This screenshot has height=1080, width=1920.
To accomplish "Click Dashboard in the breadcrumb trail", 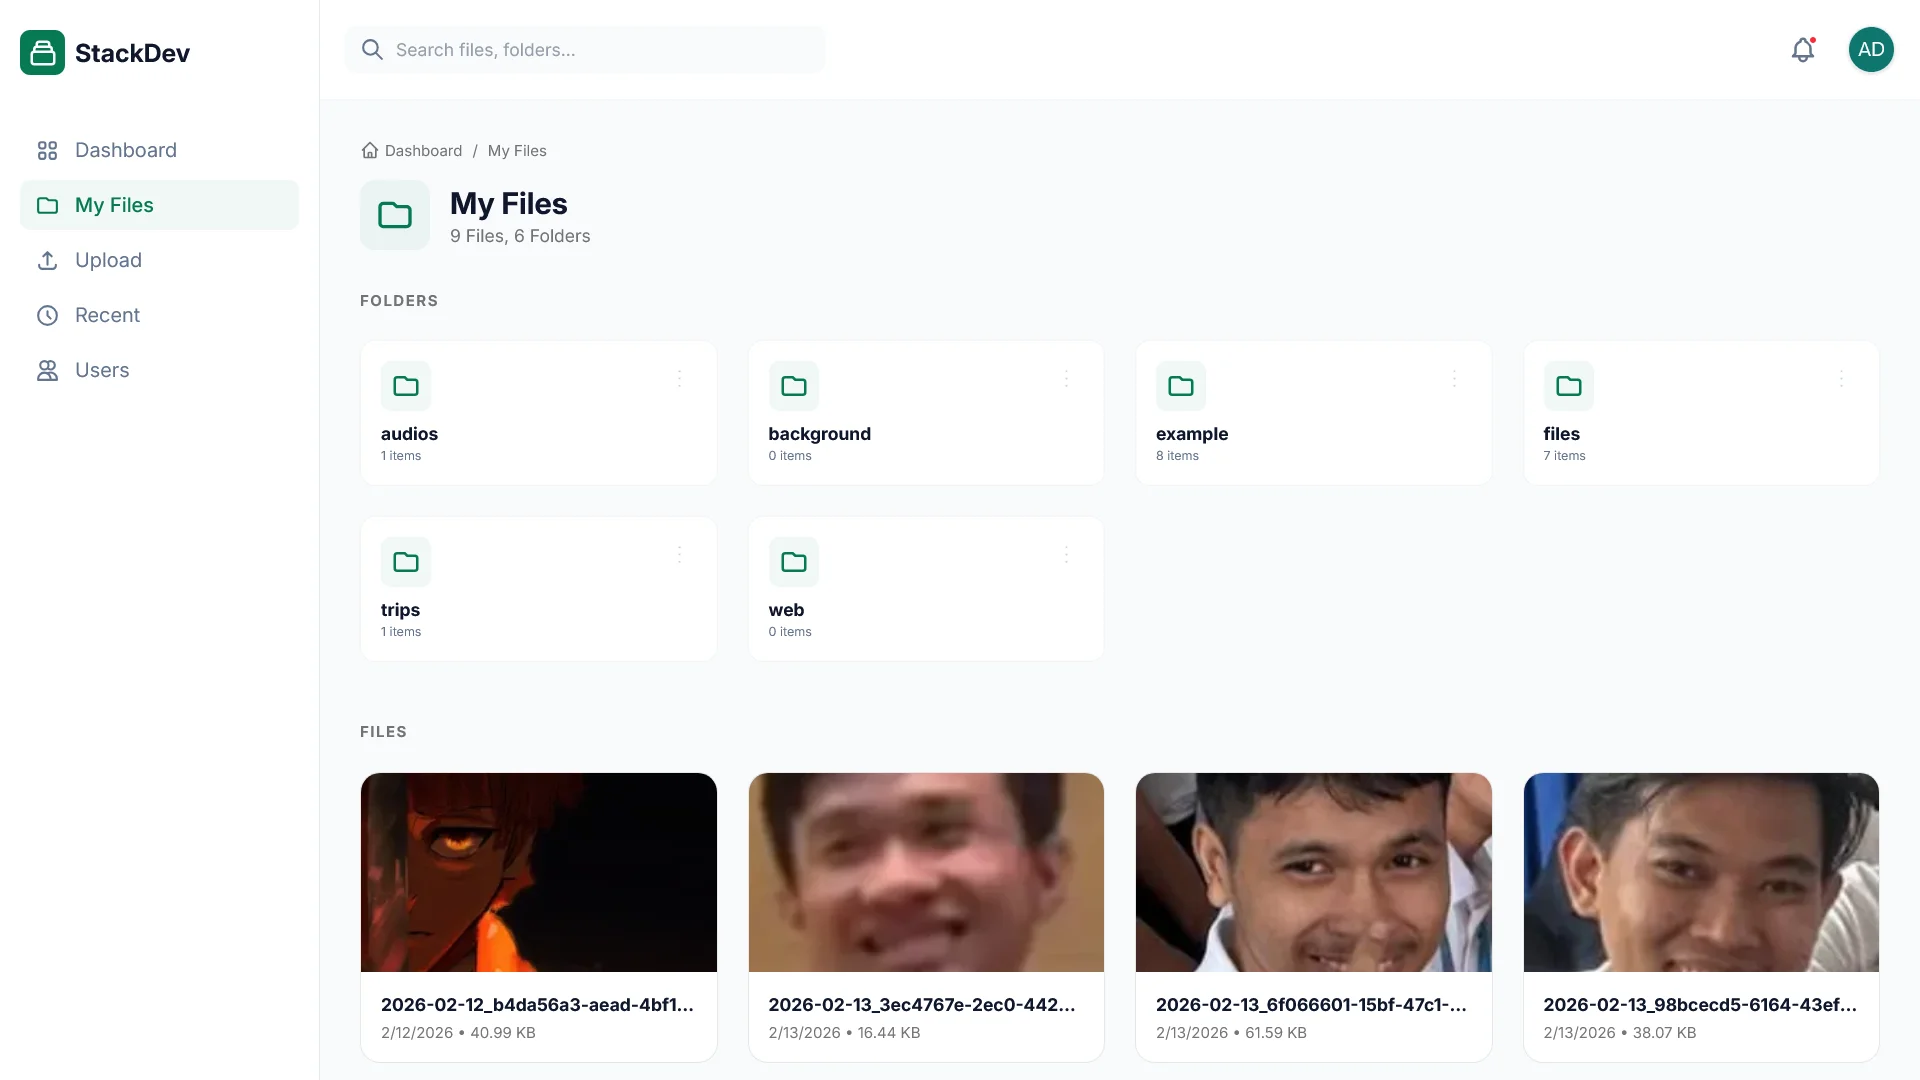I will click(x=422, y=150).
